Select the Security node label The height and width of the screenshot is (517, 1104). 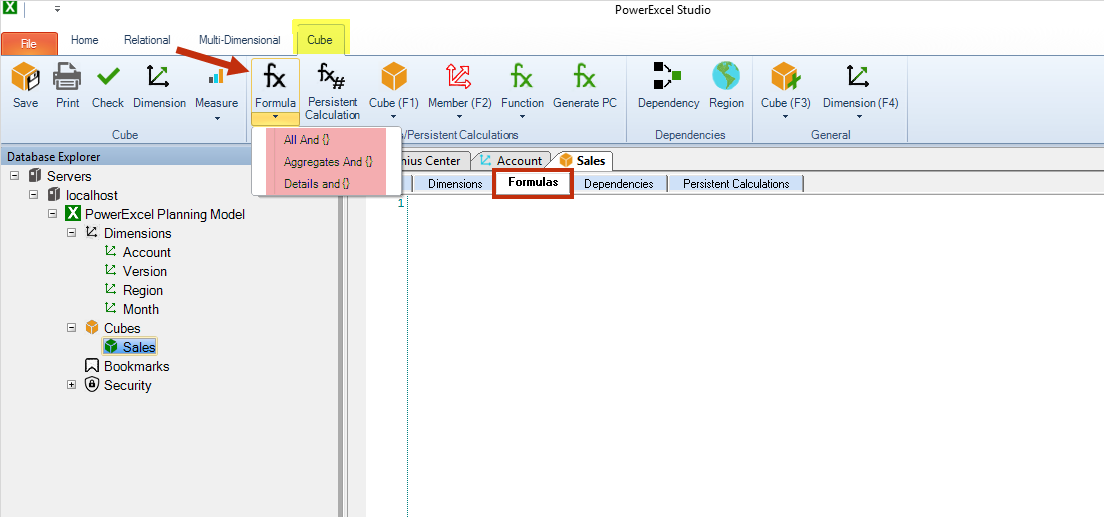(x=127, y=385)
